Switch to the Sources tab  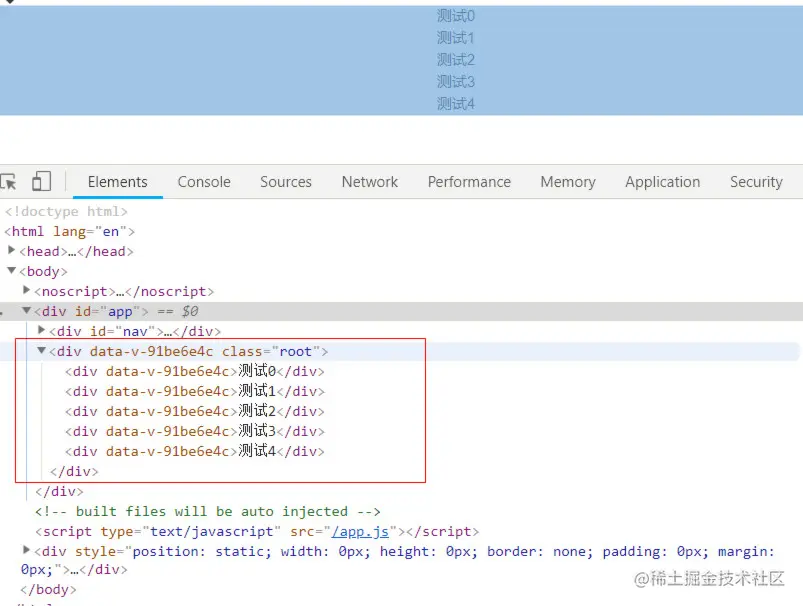coord(286,182)
